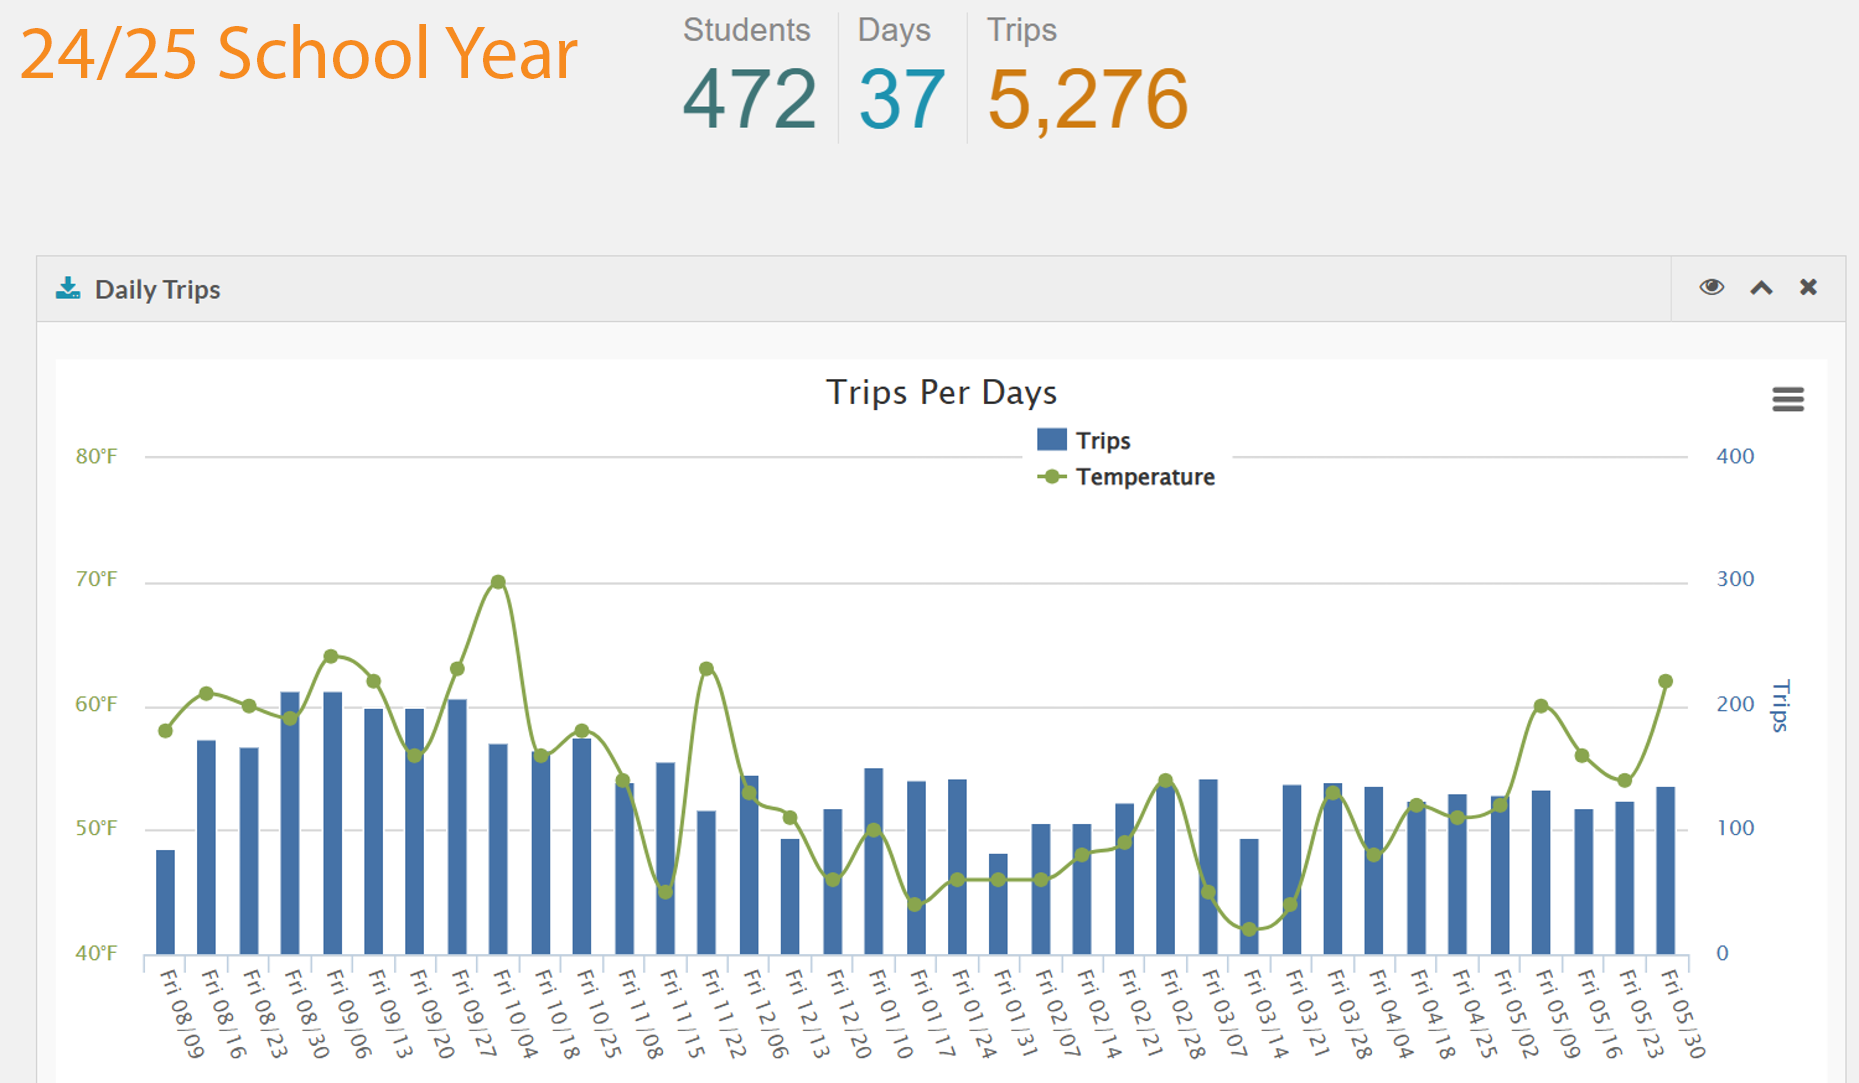Screen dimensions: 1859x1083
Task: Click the Days count 37
Action: [x=901, y=99]
